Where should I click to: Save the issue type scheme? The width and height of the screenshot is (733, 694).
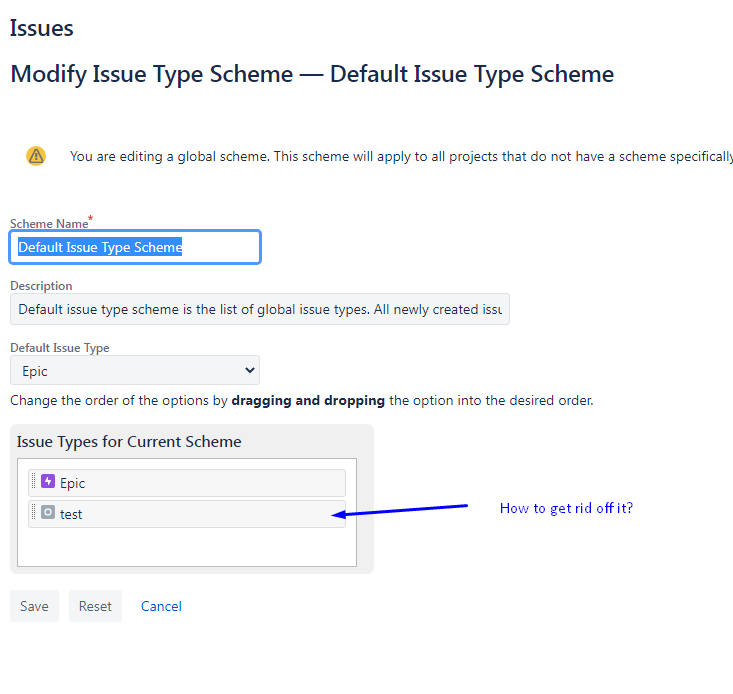pyautogui.click(x=35, y=606)
